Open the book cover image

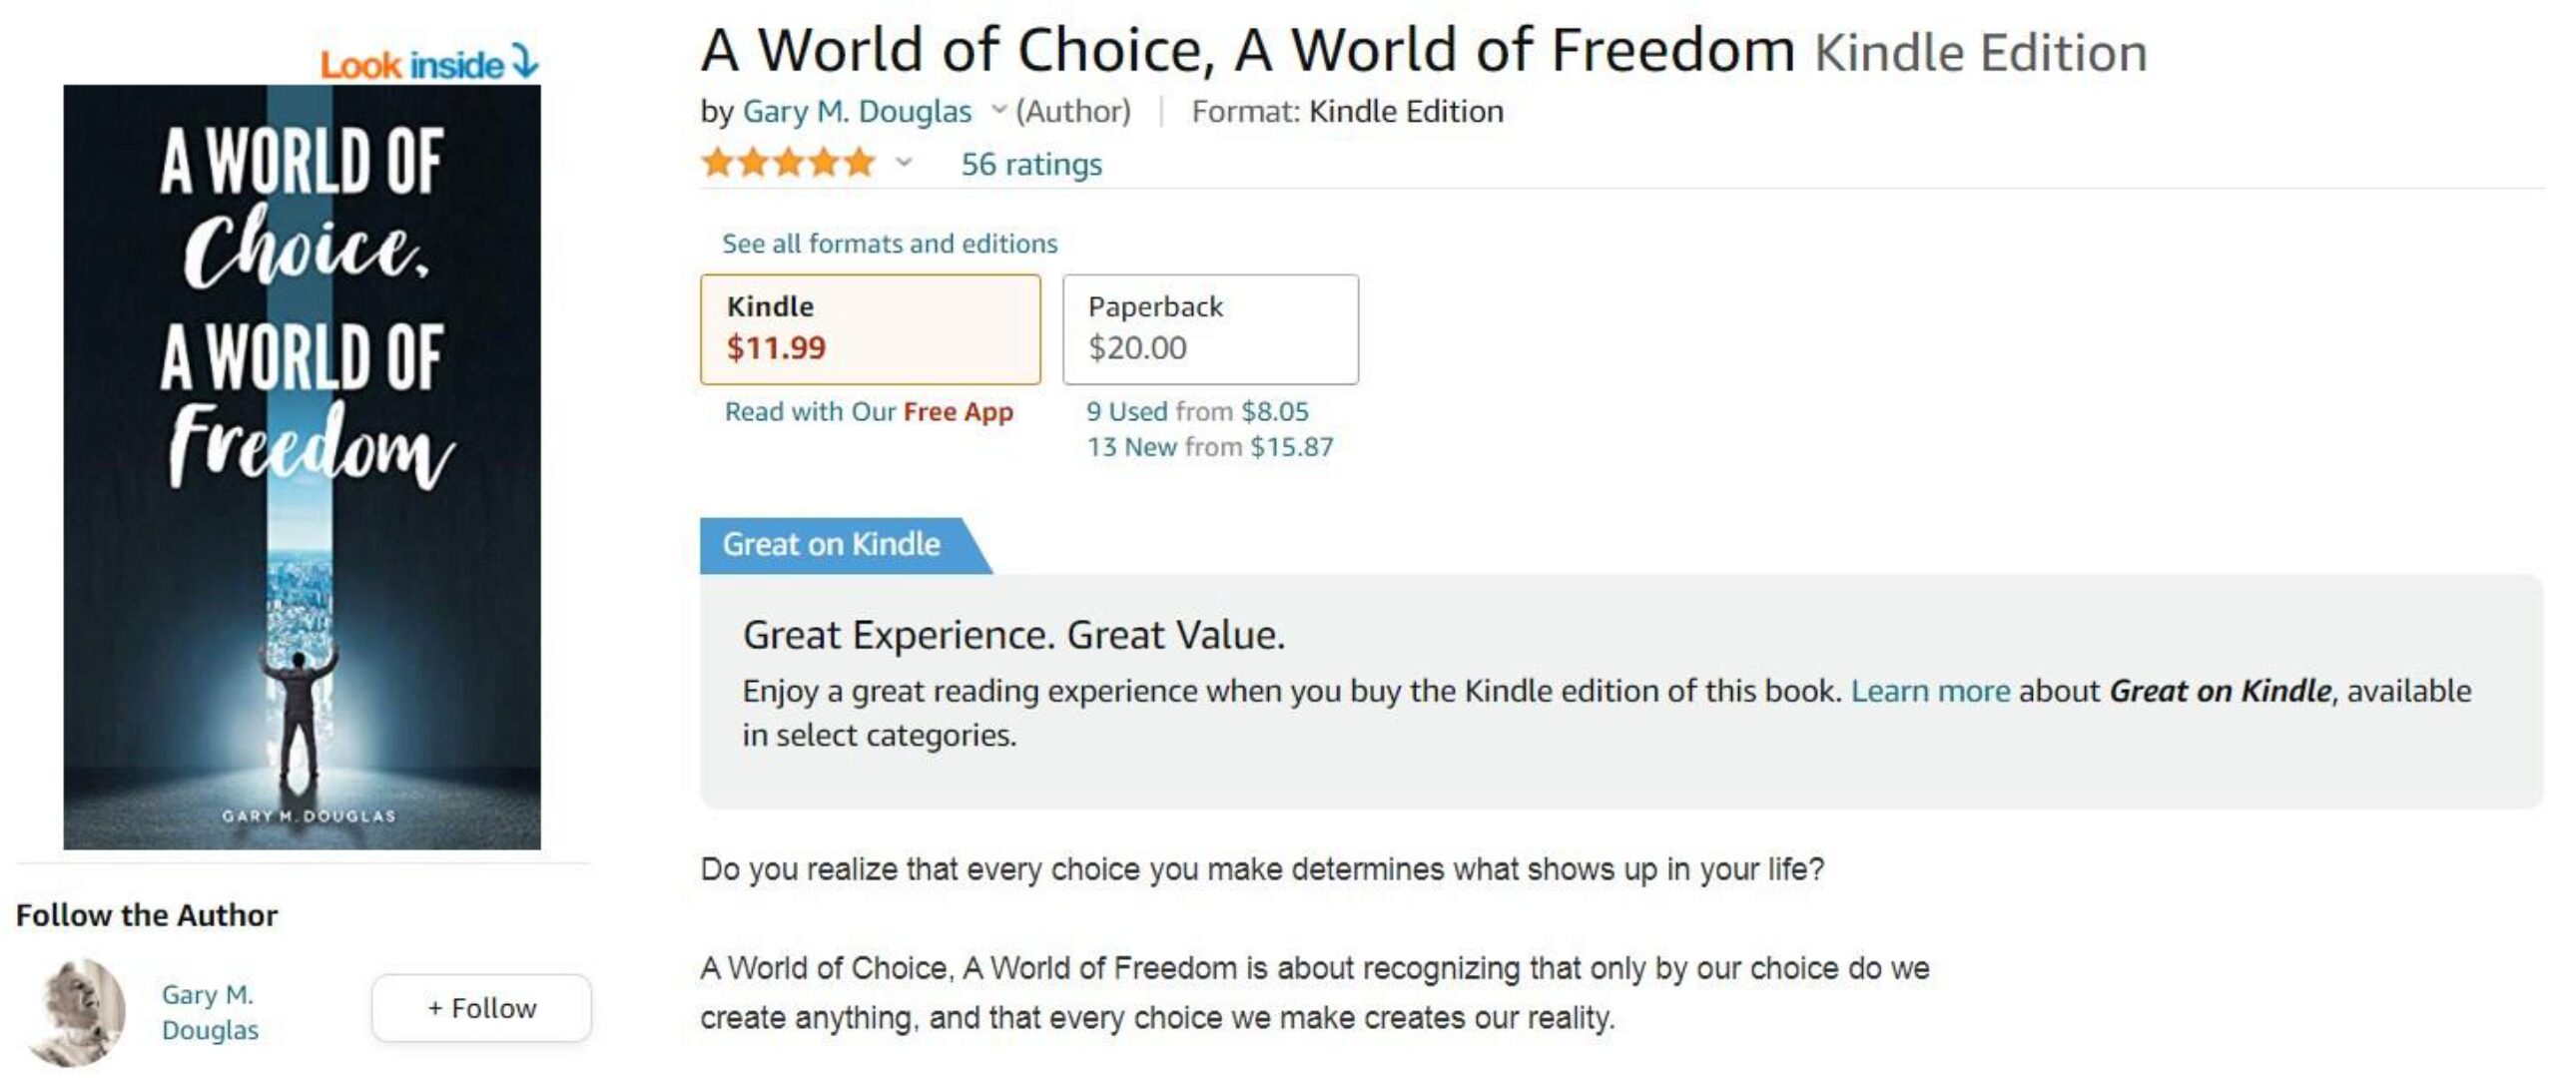302,467
